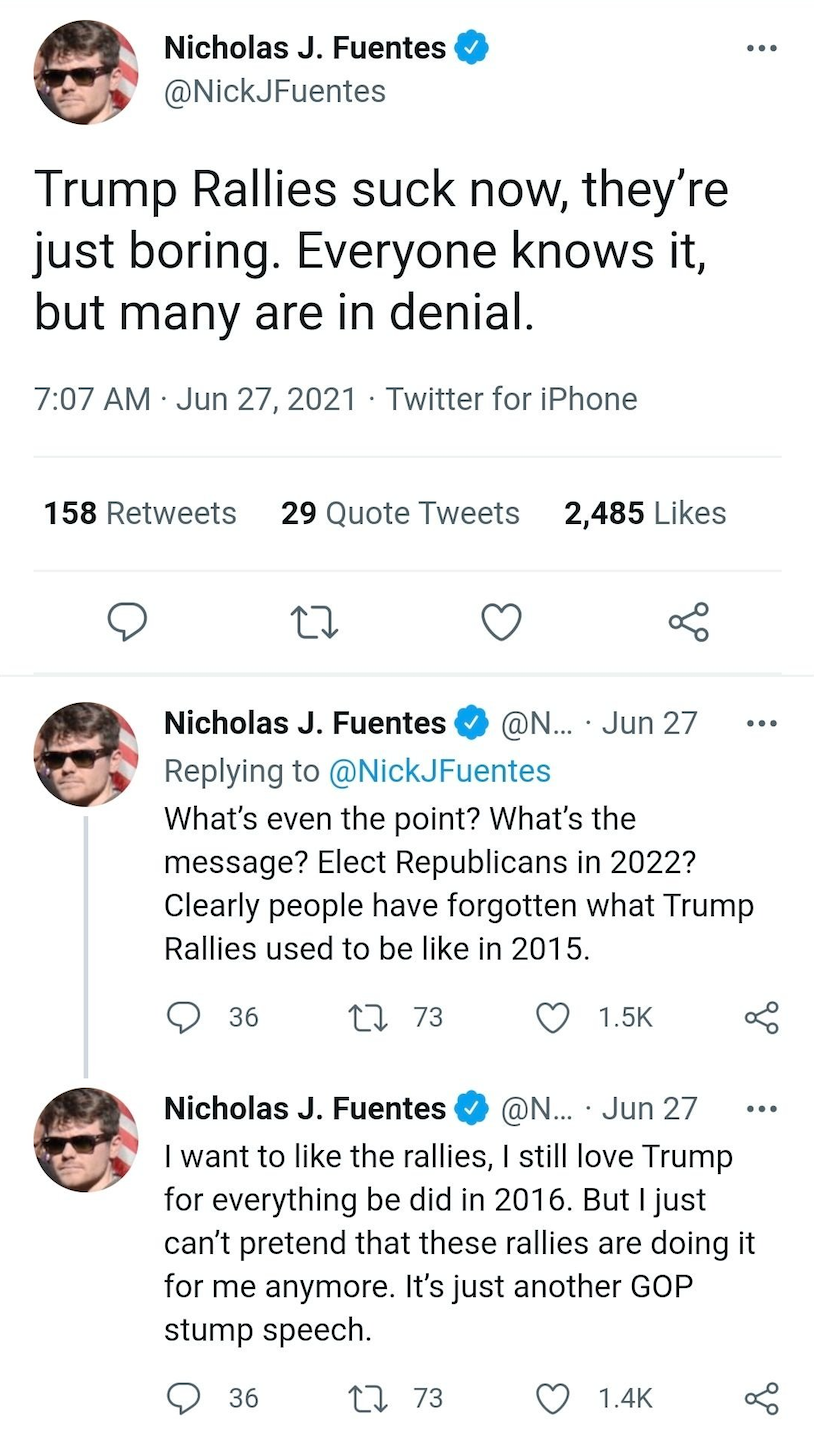Retweet the main tweet
Screen dimensions: 814x1434
(x=314, y=621)
